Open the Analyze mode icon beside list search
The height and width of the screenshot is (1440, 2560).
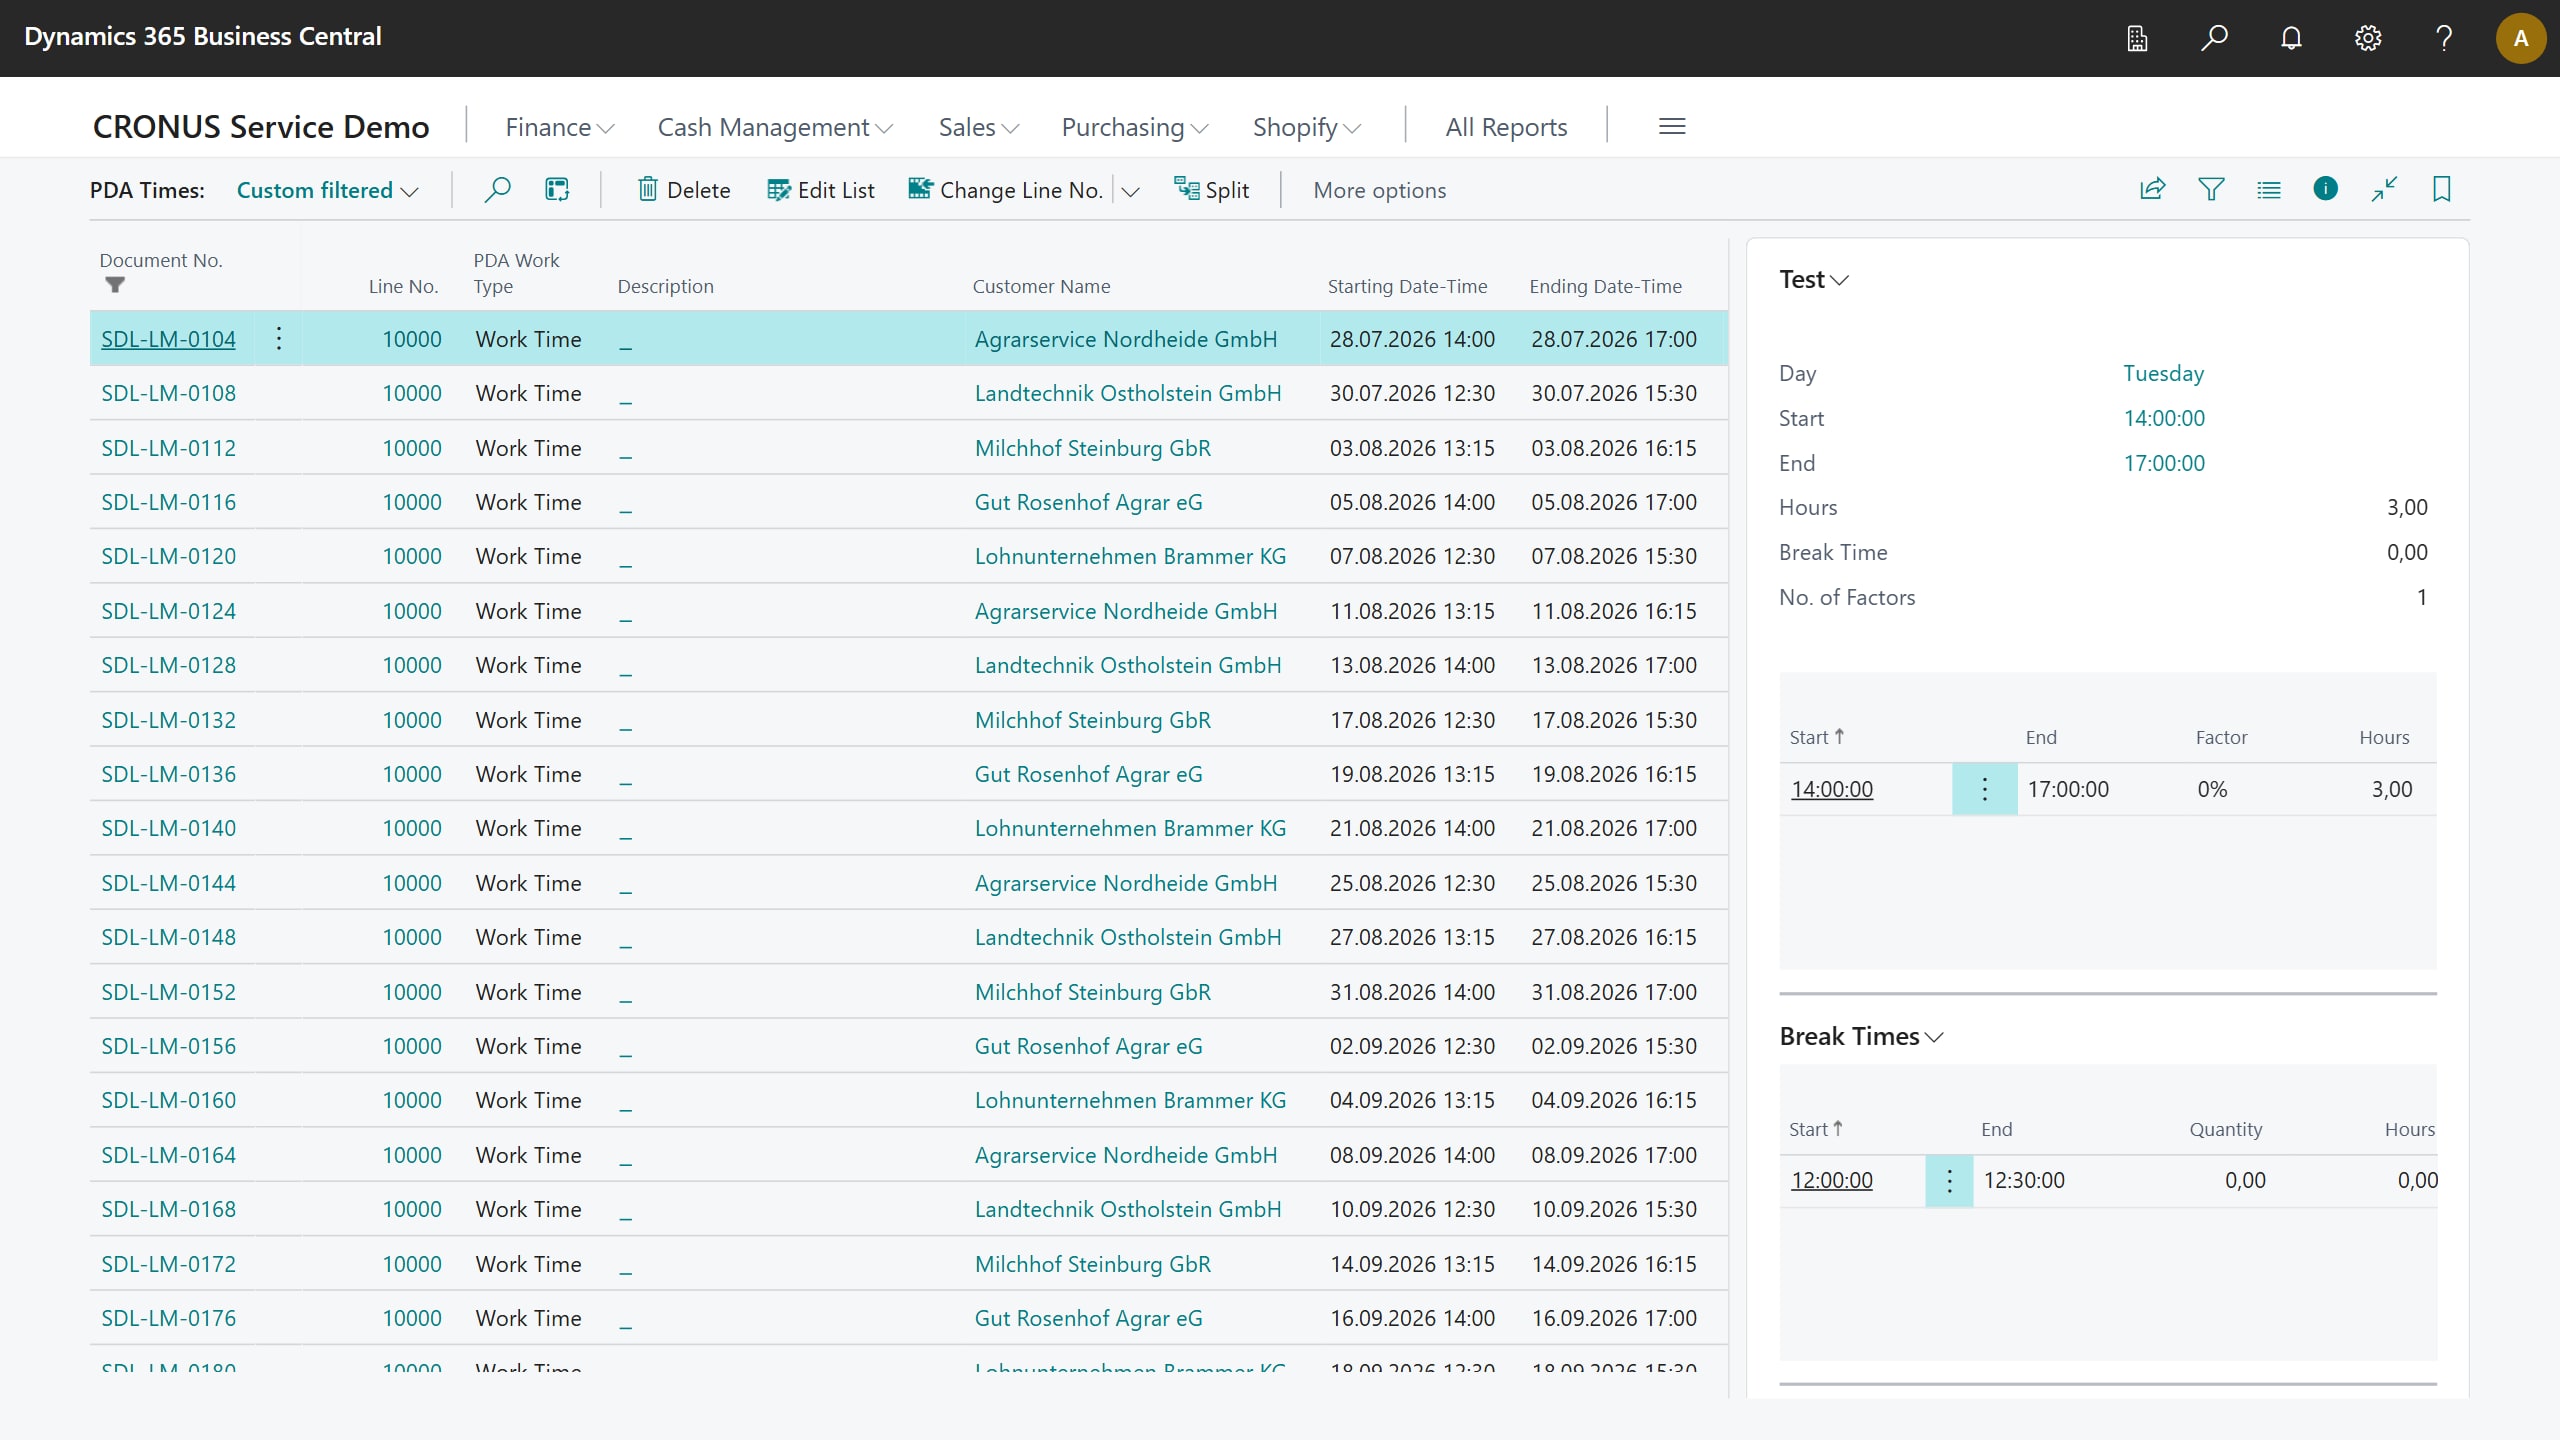(x=557, y=189)
